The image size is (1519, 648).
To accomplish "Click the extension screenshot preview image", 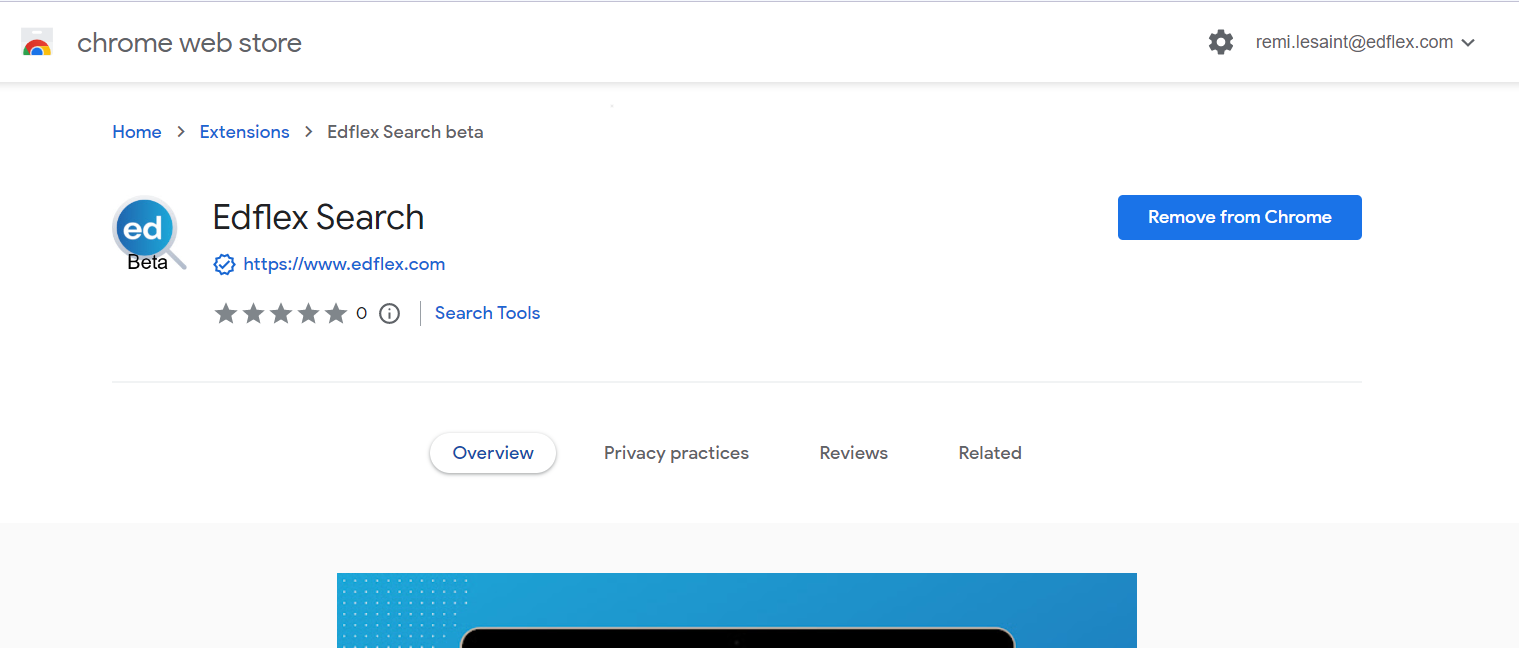I will 737,610.
